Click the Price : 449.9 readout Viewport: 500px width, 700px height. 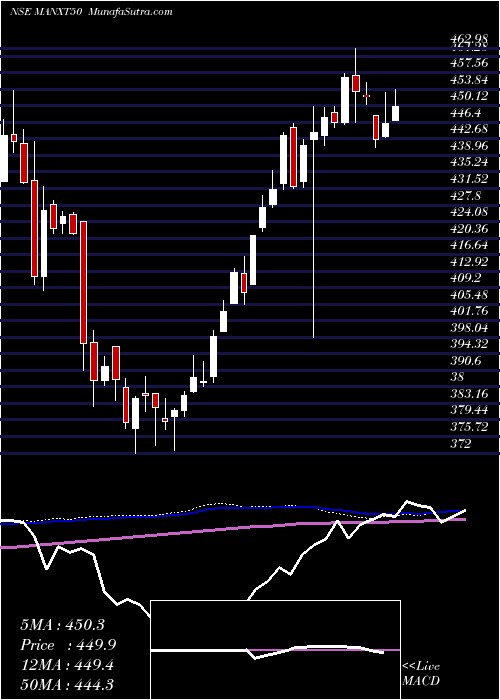(69, 645)
